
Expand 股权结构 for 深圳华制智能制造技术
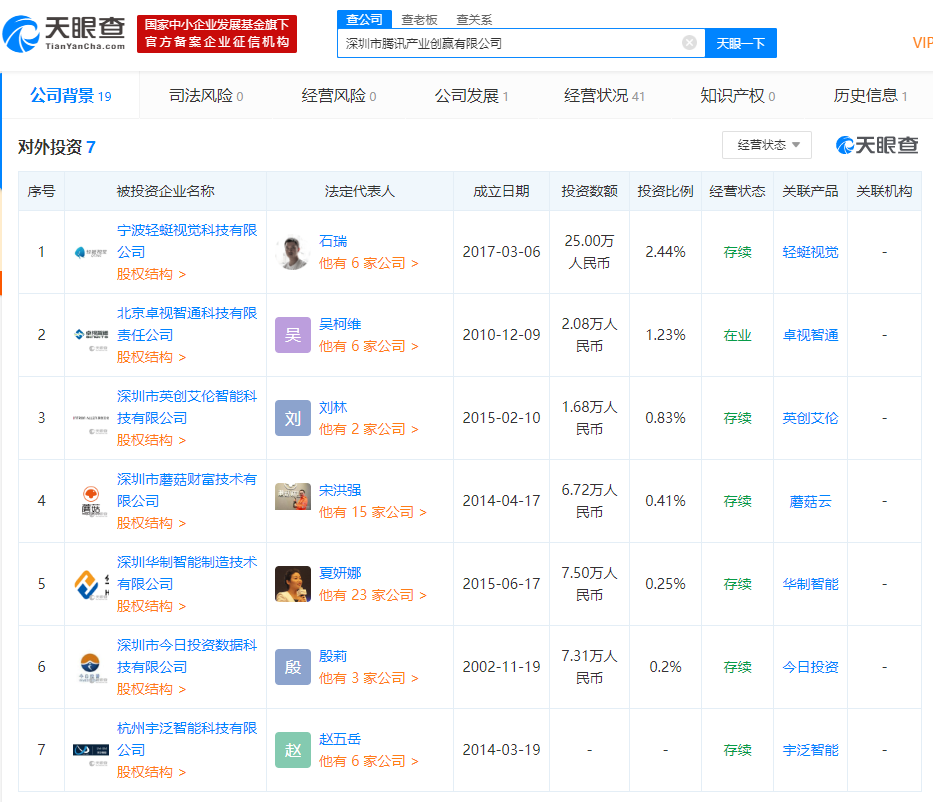pos(151,606)
